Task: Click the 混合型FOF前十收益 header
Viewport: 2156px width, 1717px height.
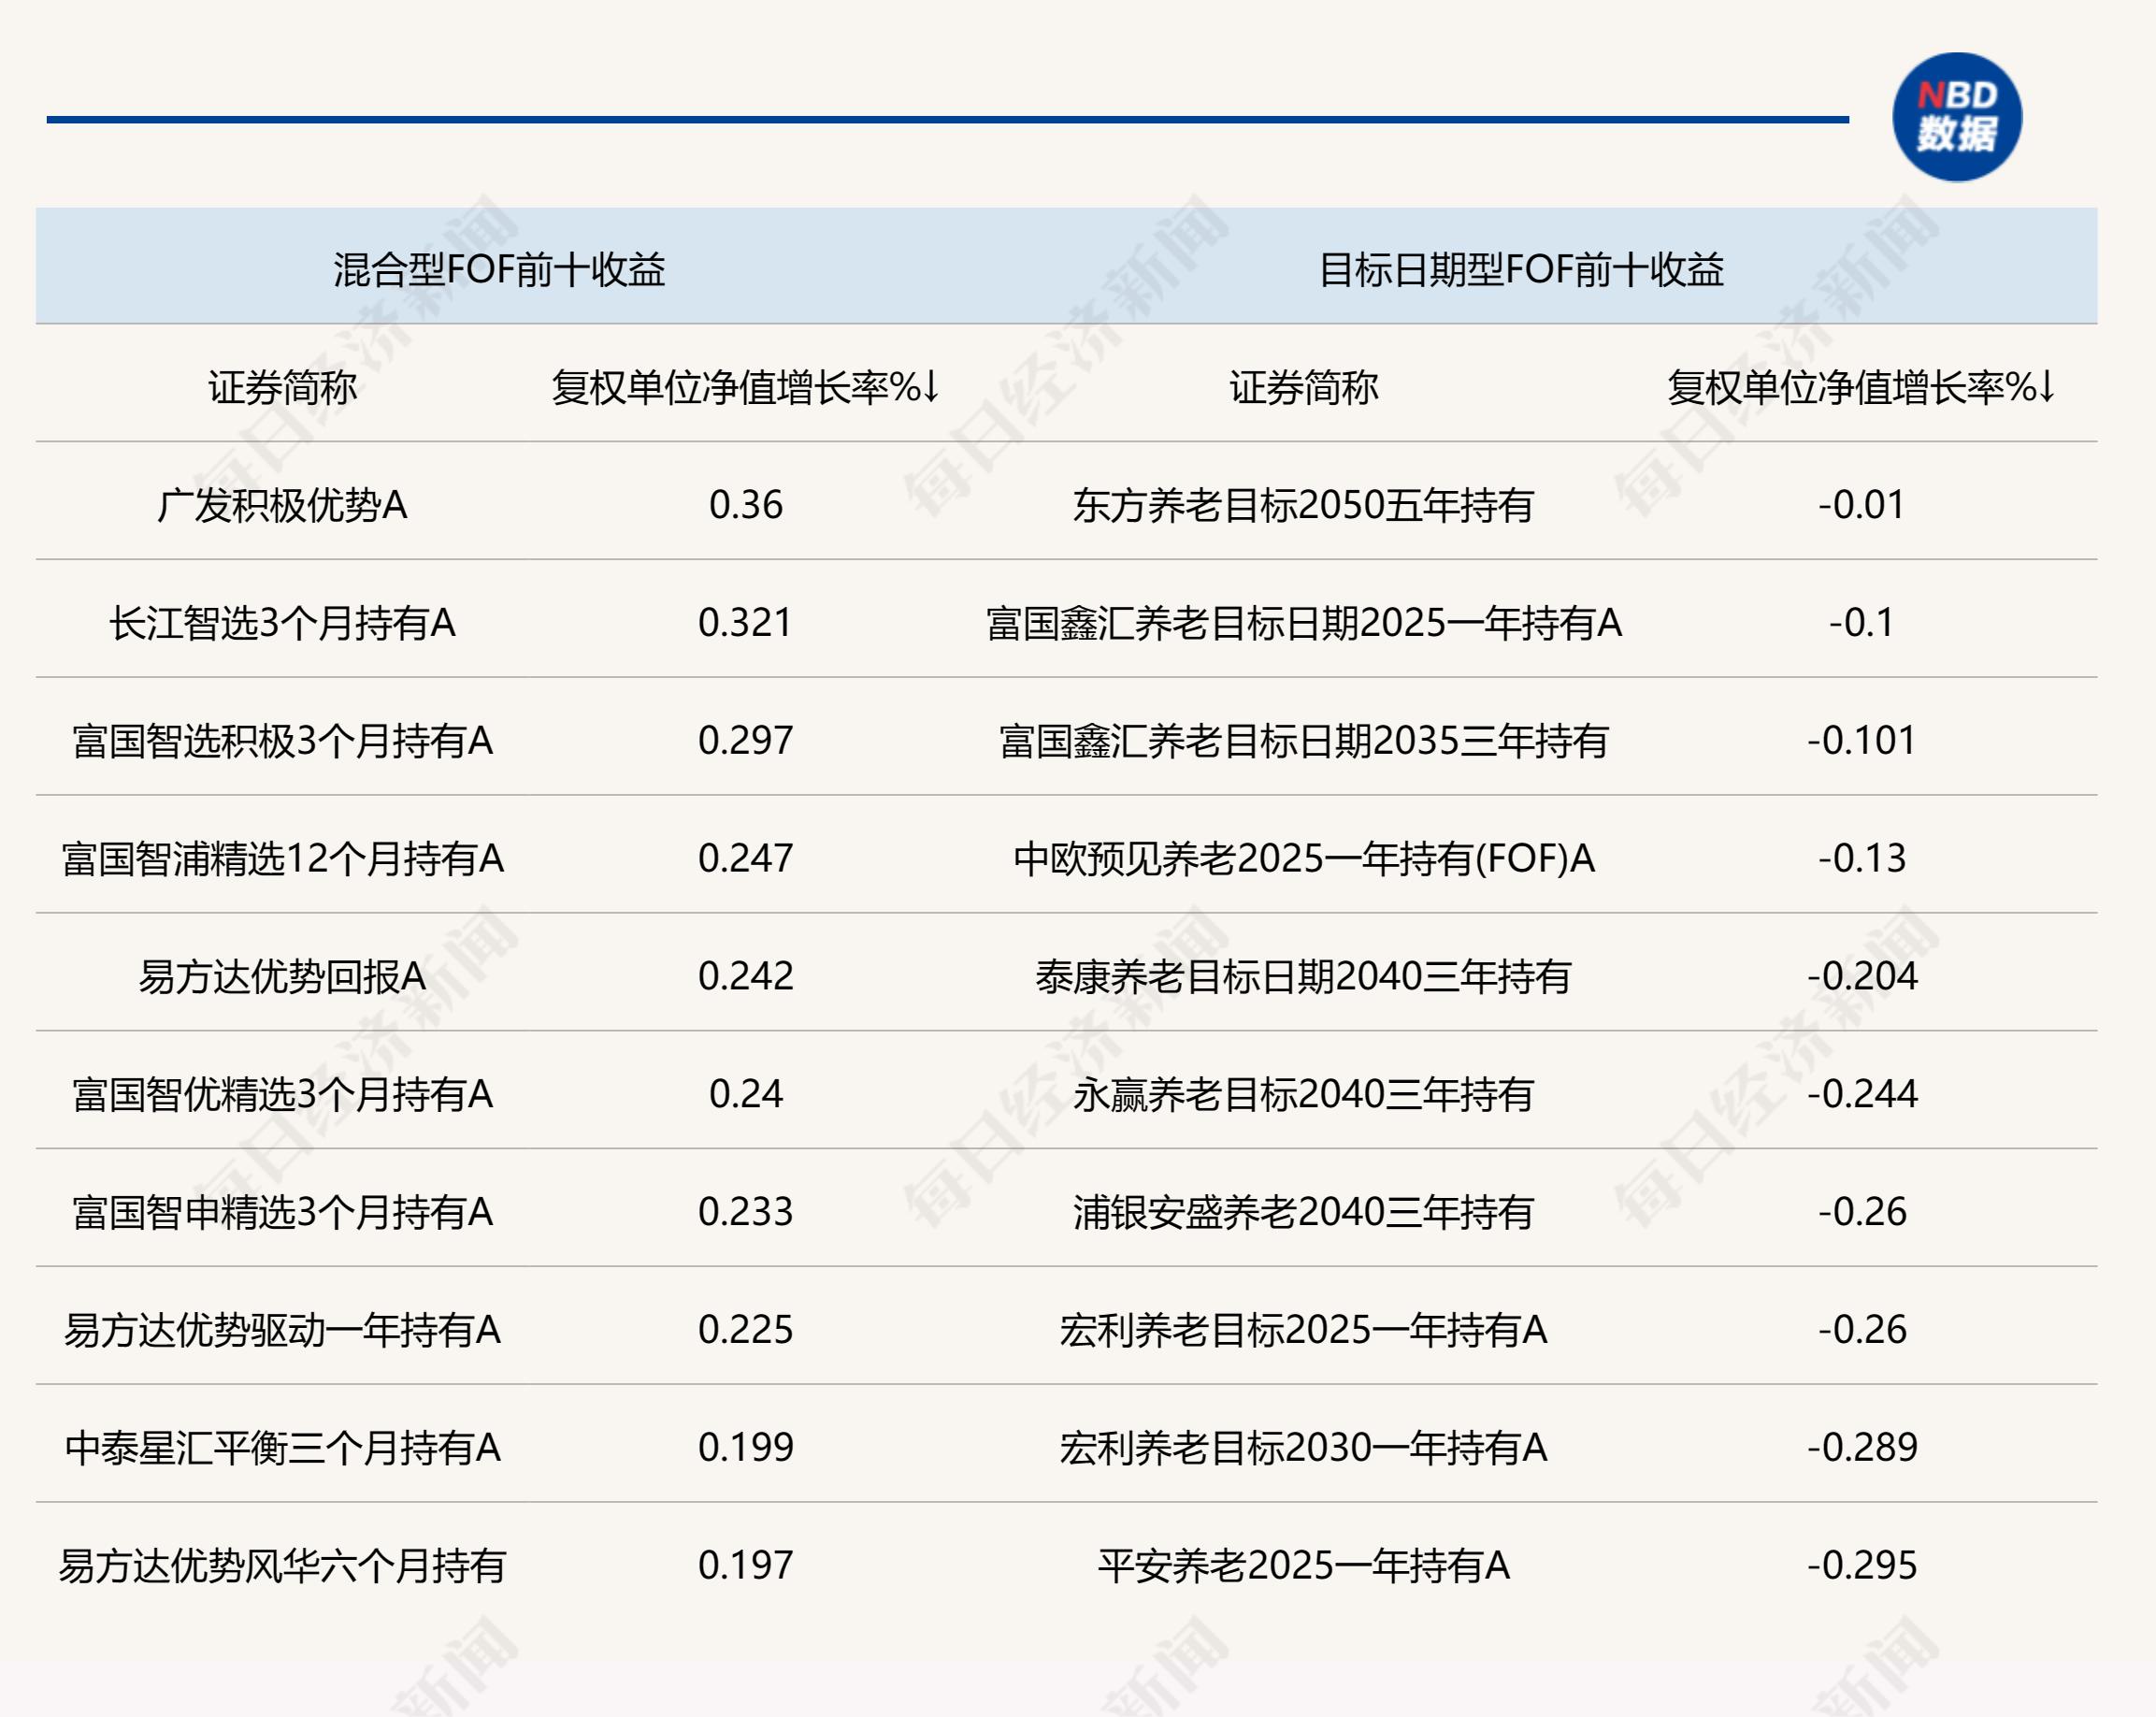Action: 499,269
